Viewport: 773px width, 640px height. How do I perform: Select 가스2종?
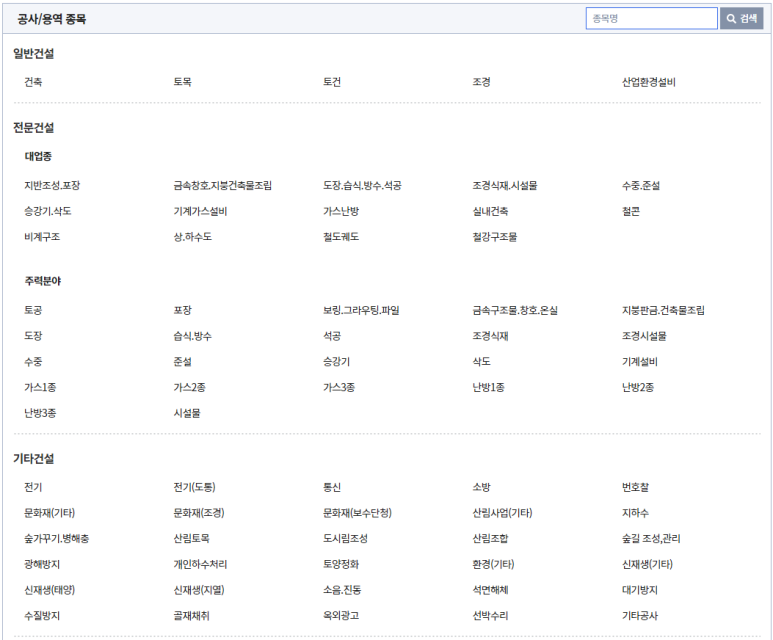pos(189,388)
